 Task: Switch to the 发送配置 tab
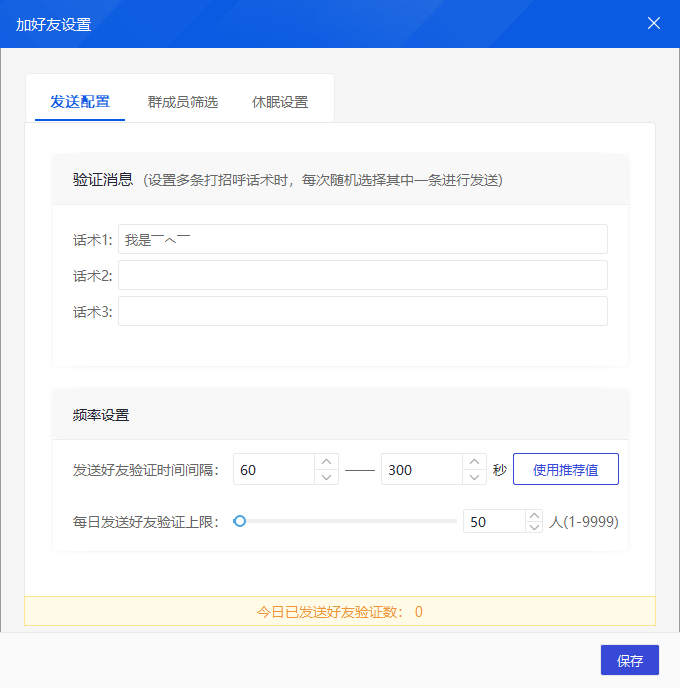pos(80,102)
